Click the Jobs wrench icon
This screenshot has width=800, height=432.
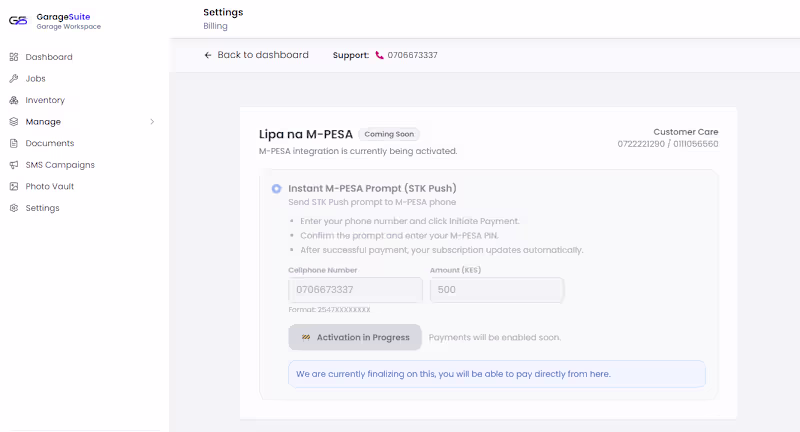click(x=14, y=79)
